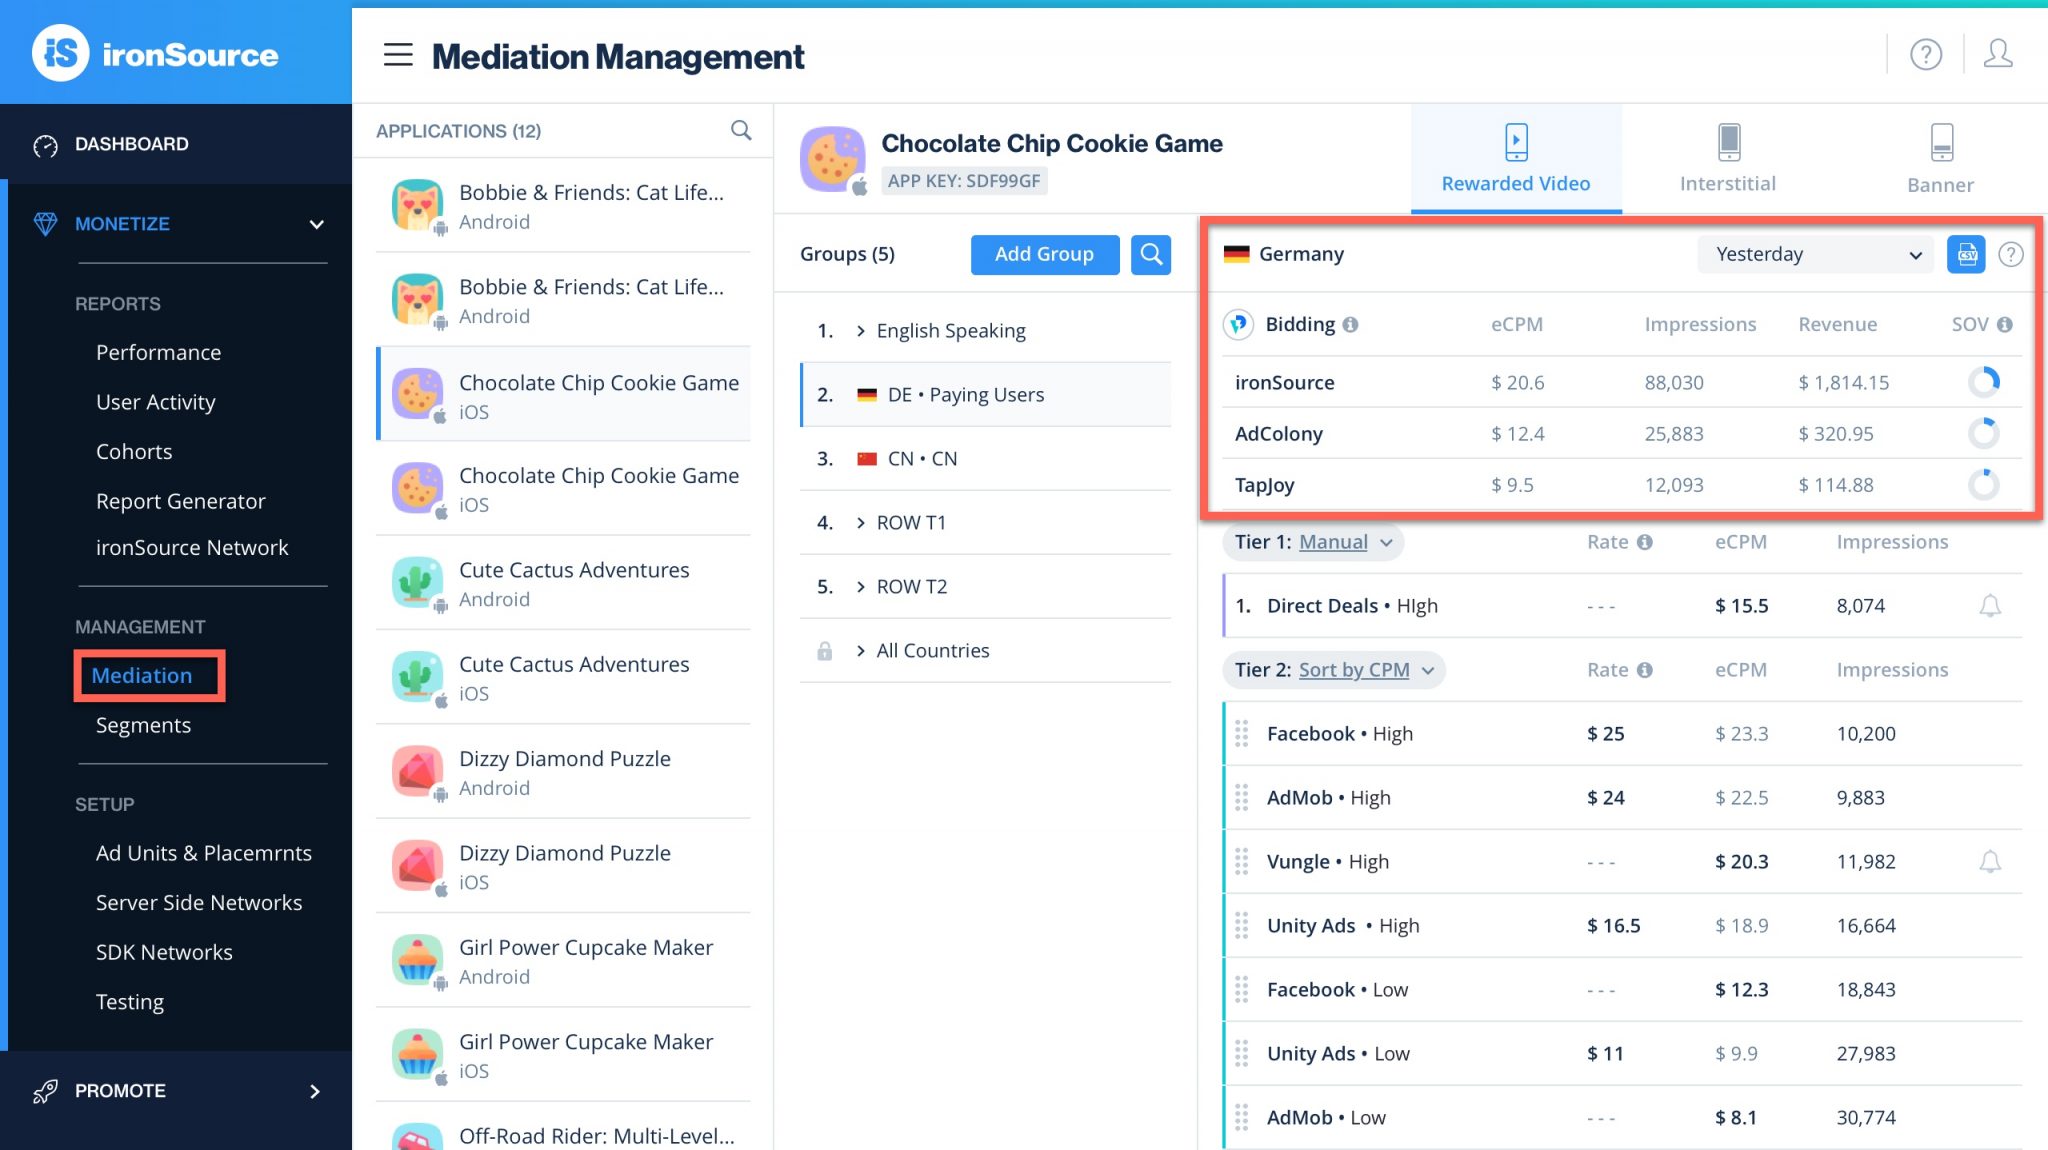Click the lock icon beside All Countries
Screen dimensions: 2048x1150
point(824,651)
